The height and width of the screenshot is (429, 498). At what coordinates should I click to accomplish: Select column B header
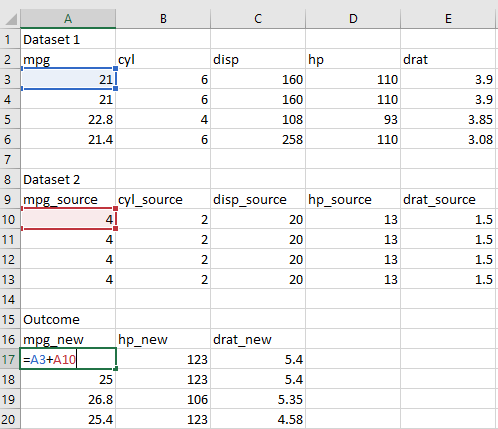pyautogui.click(x=163, y=19)
